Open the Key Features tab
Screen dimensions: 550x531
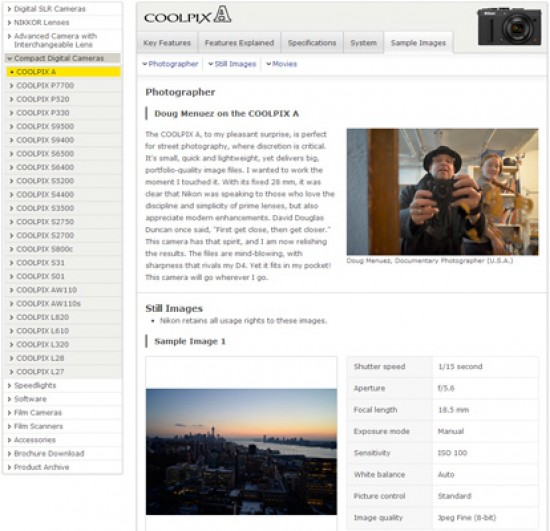(x=167, y=43)
